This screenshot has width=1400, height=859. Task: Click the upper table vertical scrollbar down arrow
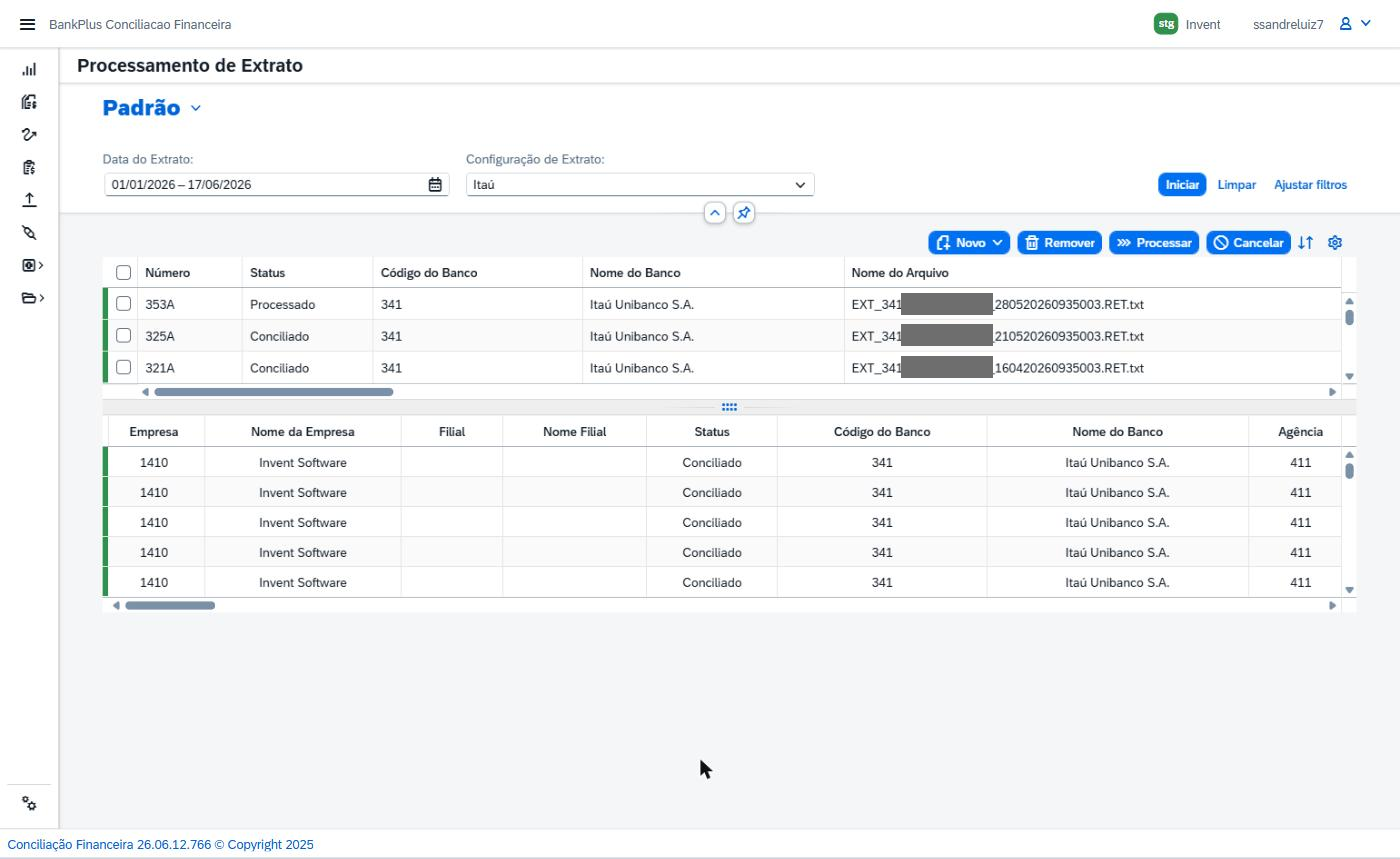(x=1349, y=377)
